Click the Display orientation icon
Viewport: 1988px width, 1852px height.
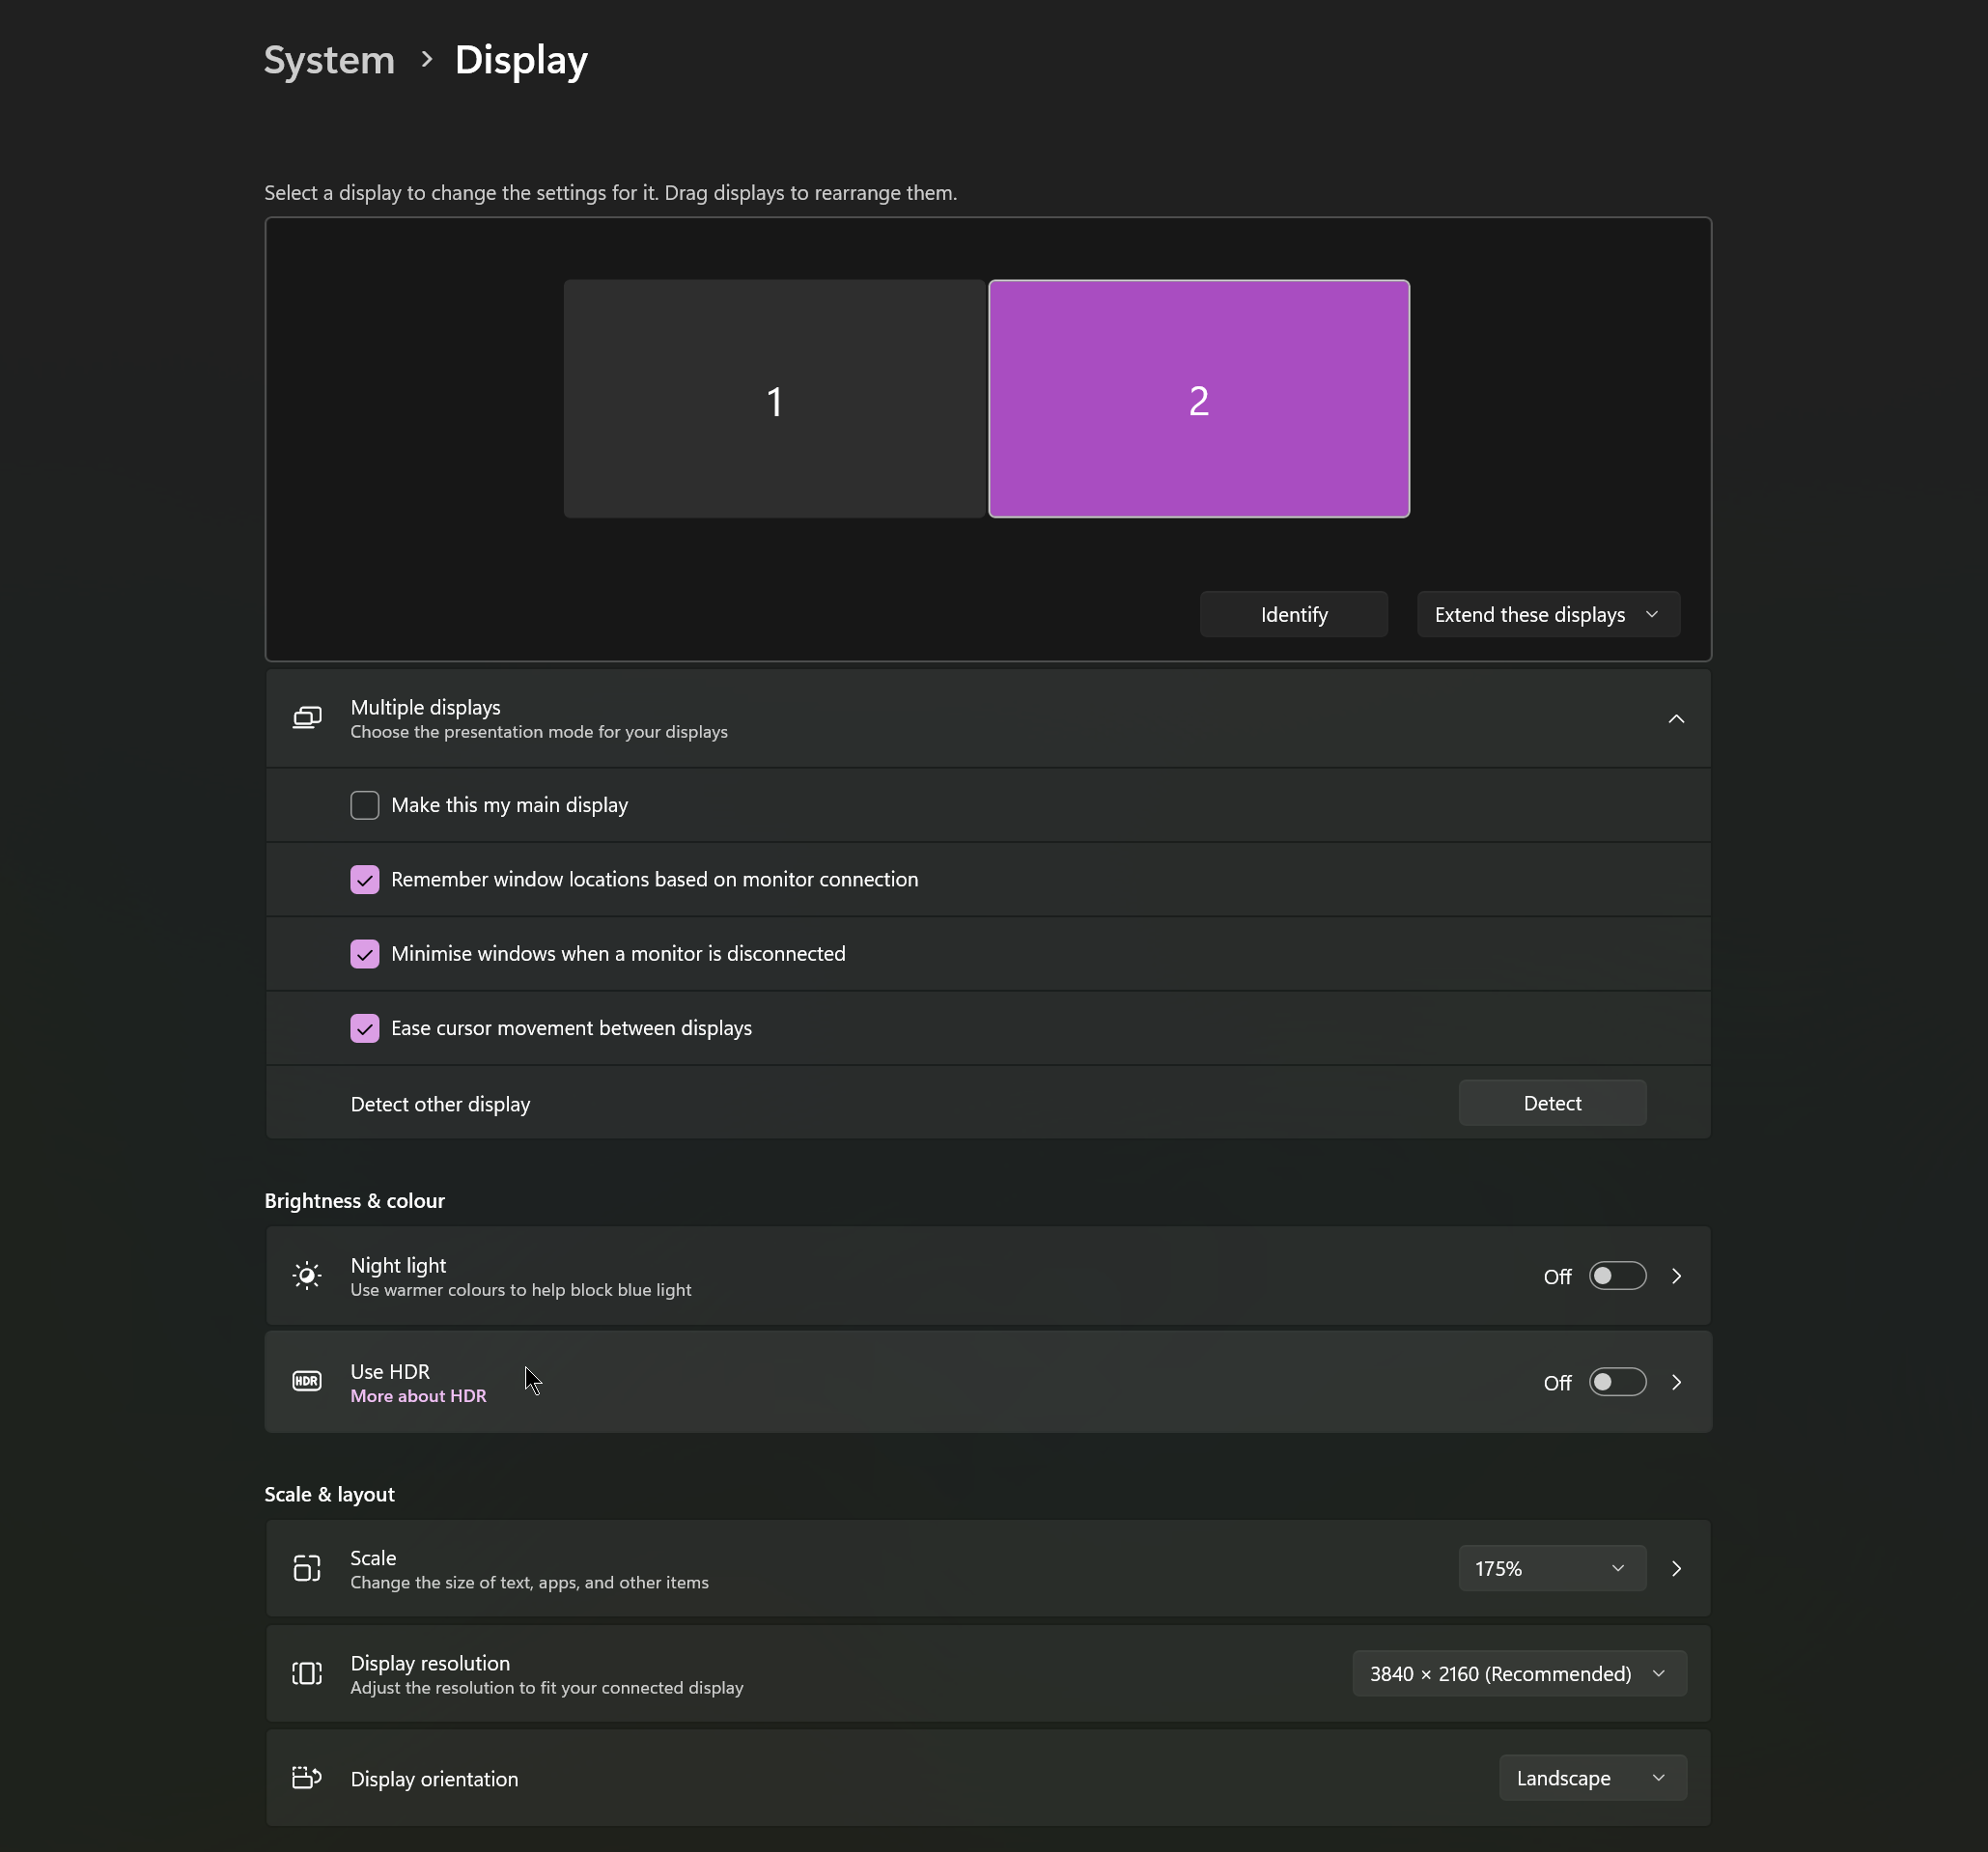coord(307,1778)
